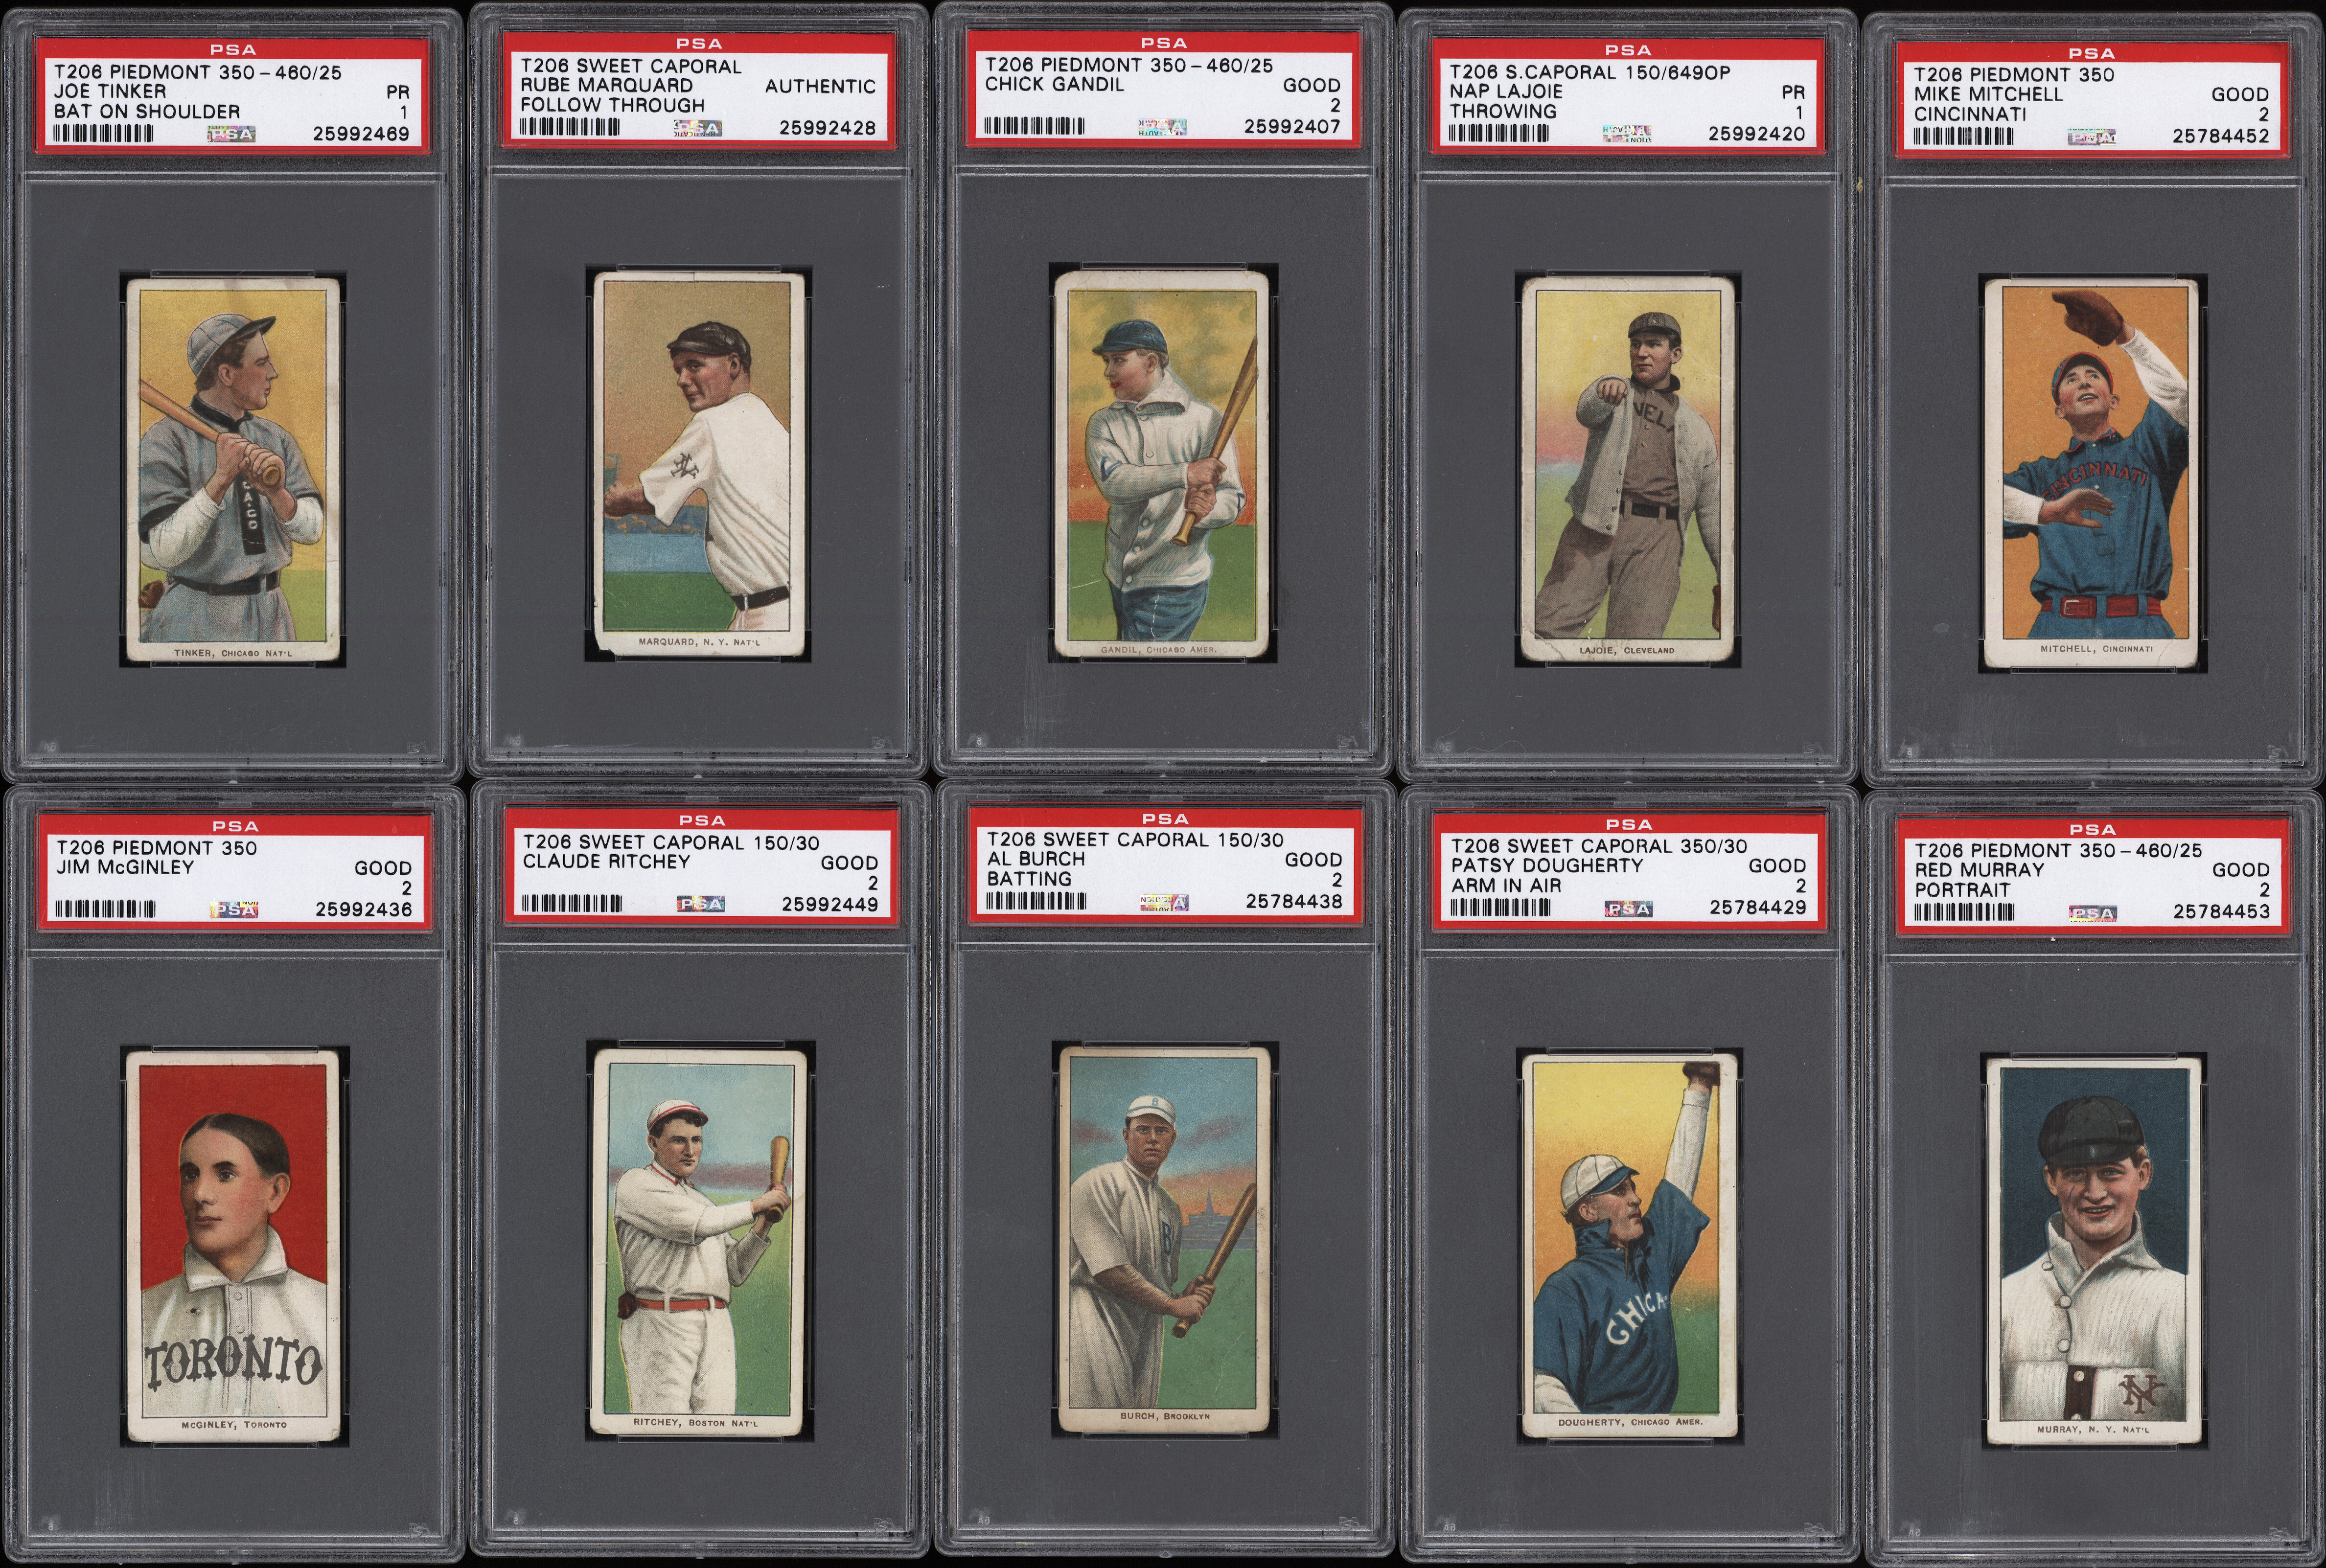
Task: Click the caption 'MARQUARD, N. Y. NAT'L'
Action: tap(699, 642)
